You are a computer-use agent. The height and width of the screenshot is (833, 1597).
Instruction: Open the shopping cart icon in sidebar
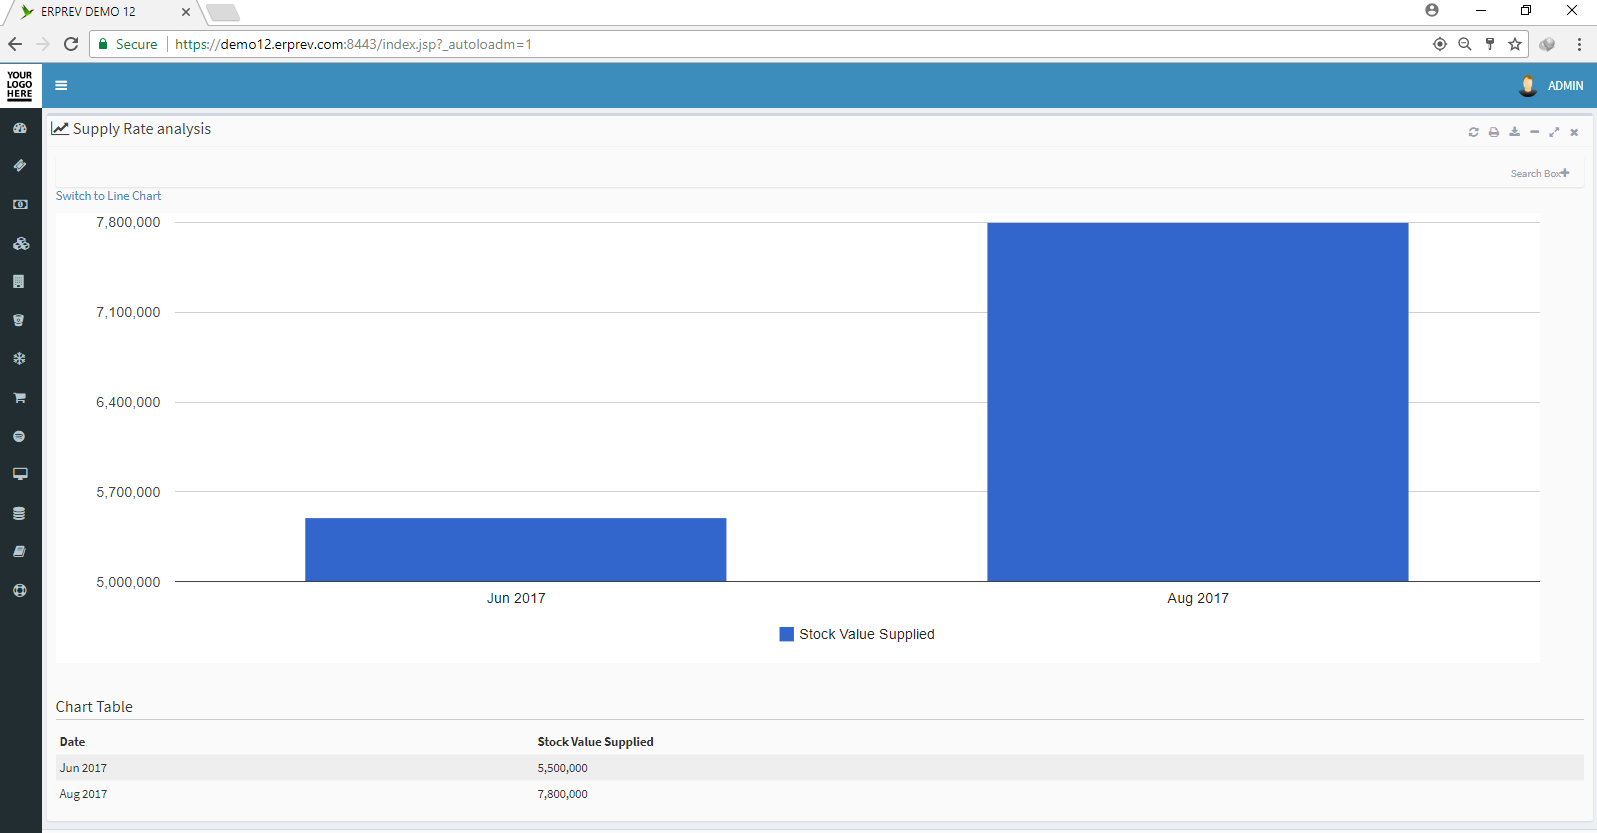tap(19, 397)
